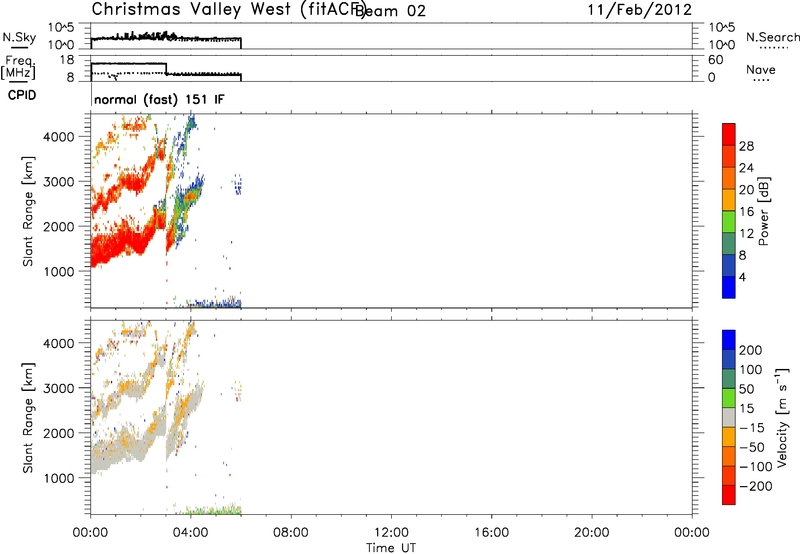Select the 'N.Search' legend label

click(772, 37)
